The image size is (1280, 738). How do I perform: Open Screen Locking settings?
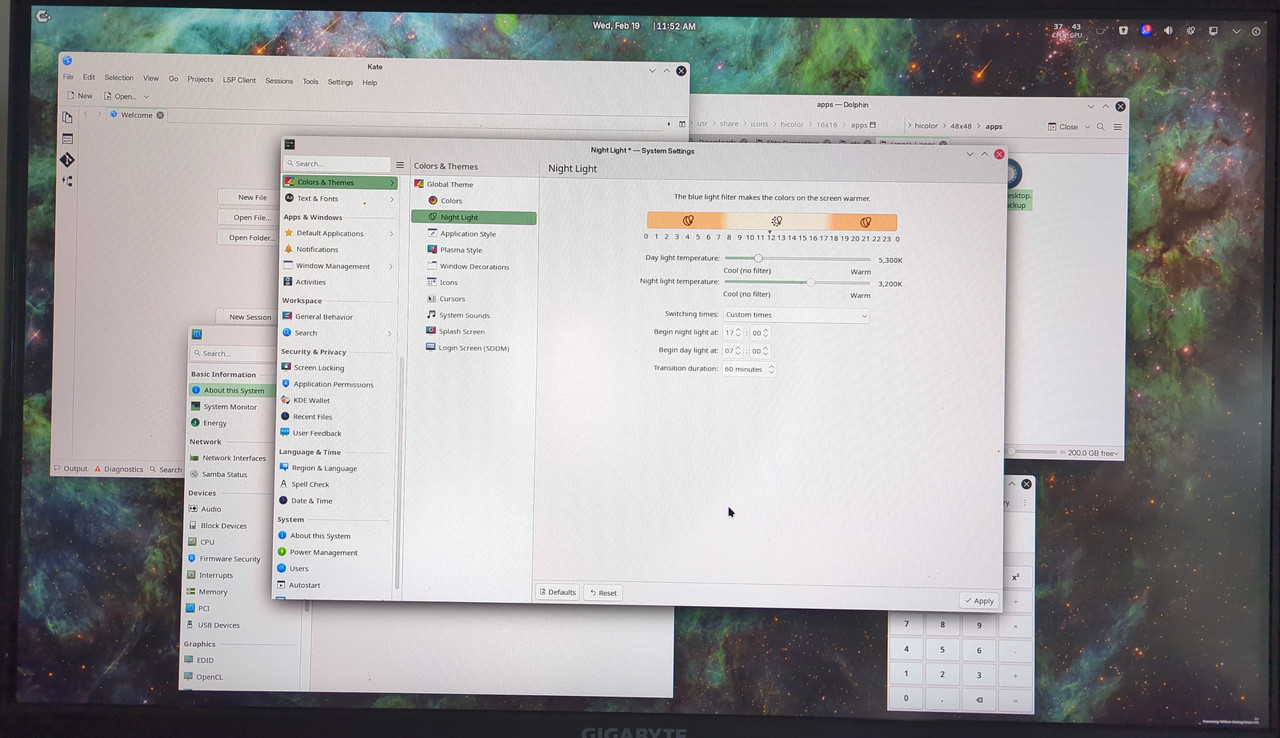(x=338, y=367)
